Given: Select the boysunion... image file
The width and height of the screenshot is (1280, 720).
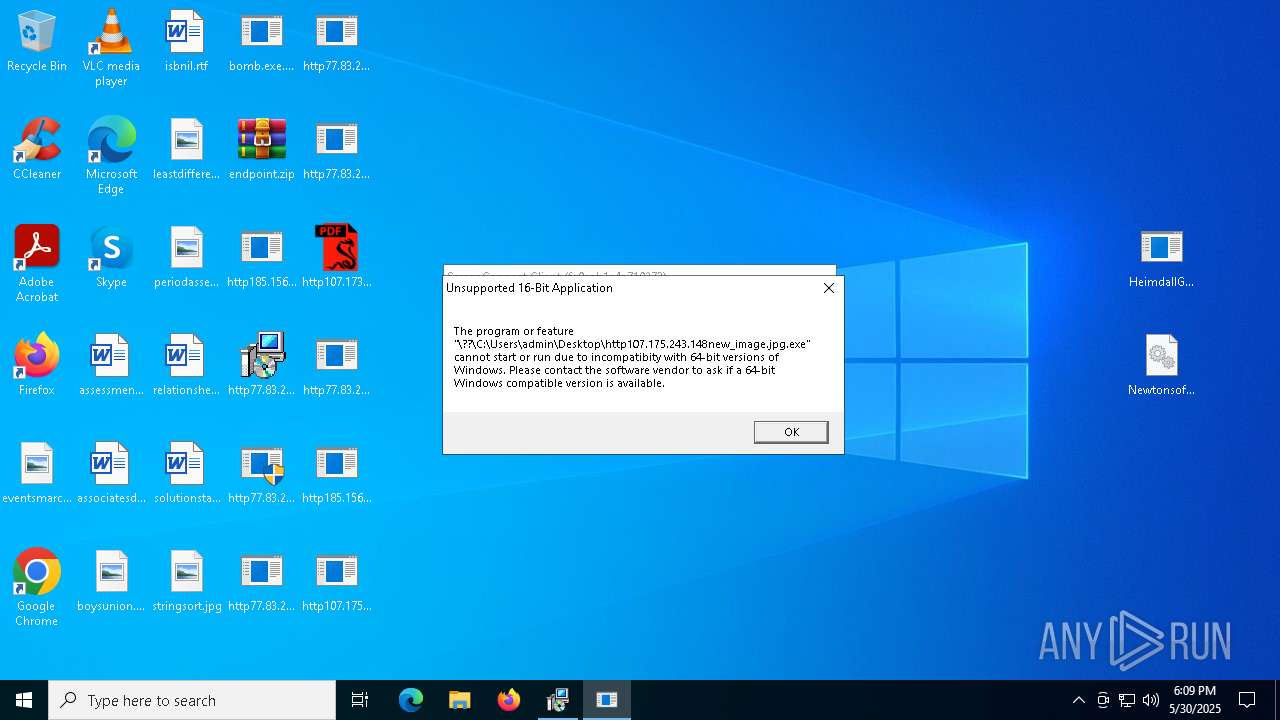Looking at the screenshot, I should point(111,582).
